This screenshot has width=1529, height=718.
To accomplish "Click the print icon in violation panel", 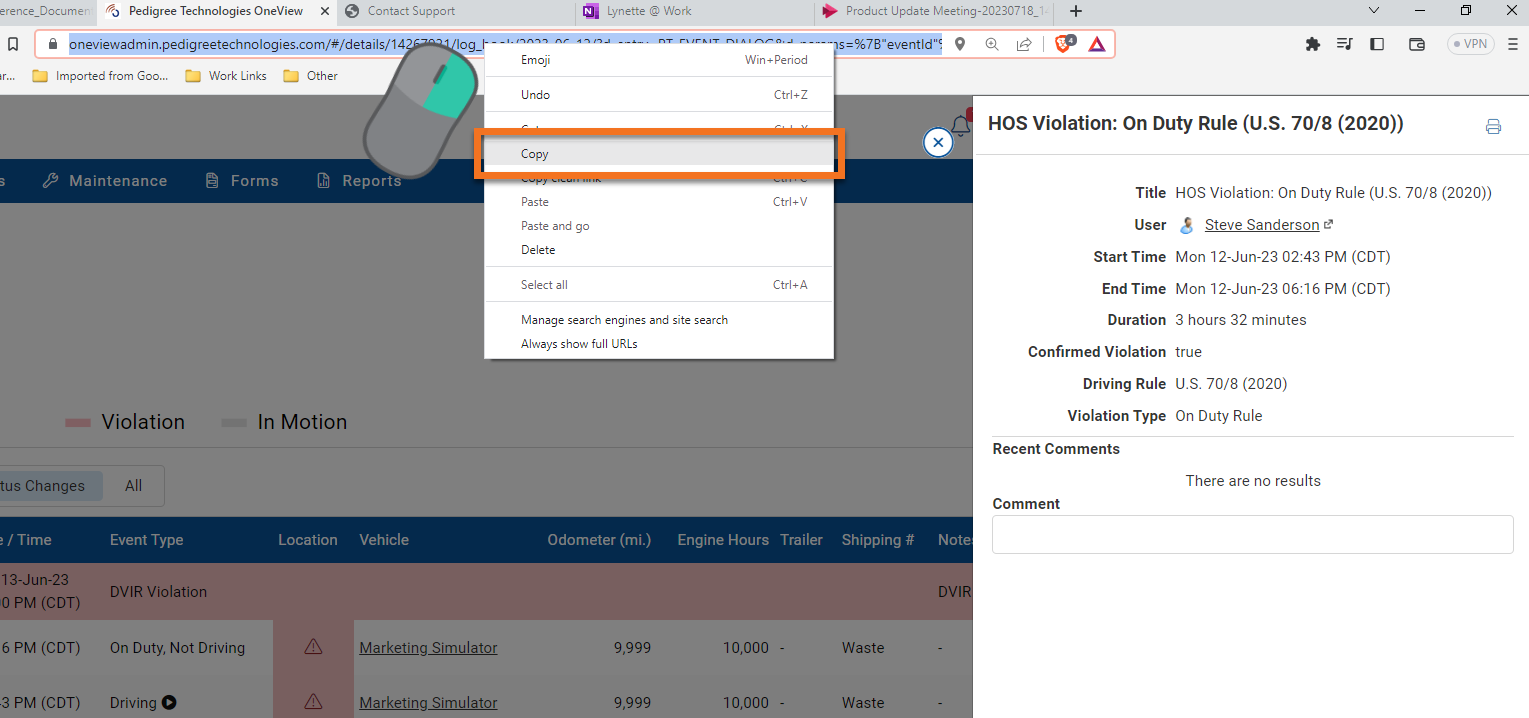I will (x=1493, y=126).
